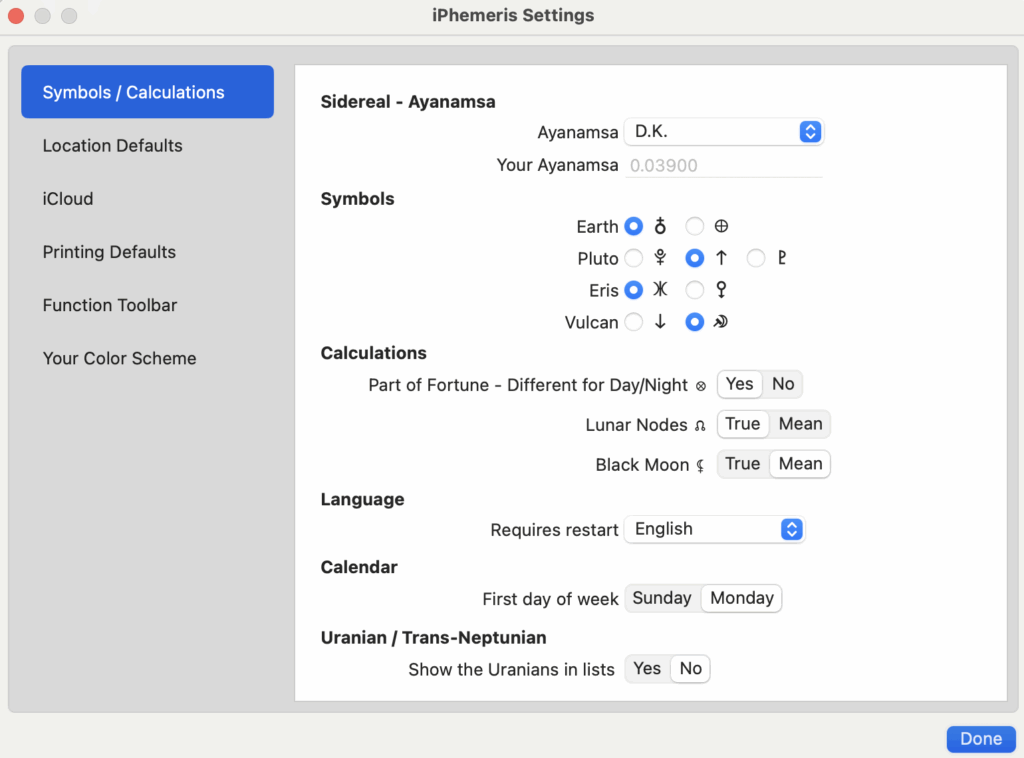Open the Location Defaults settings section
1024x758 pixels.
tap(113, 146)
